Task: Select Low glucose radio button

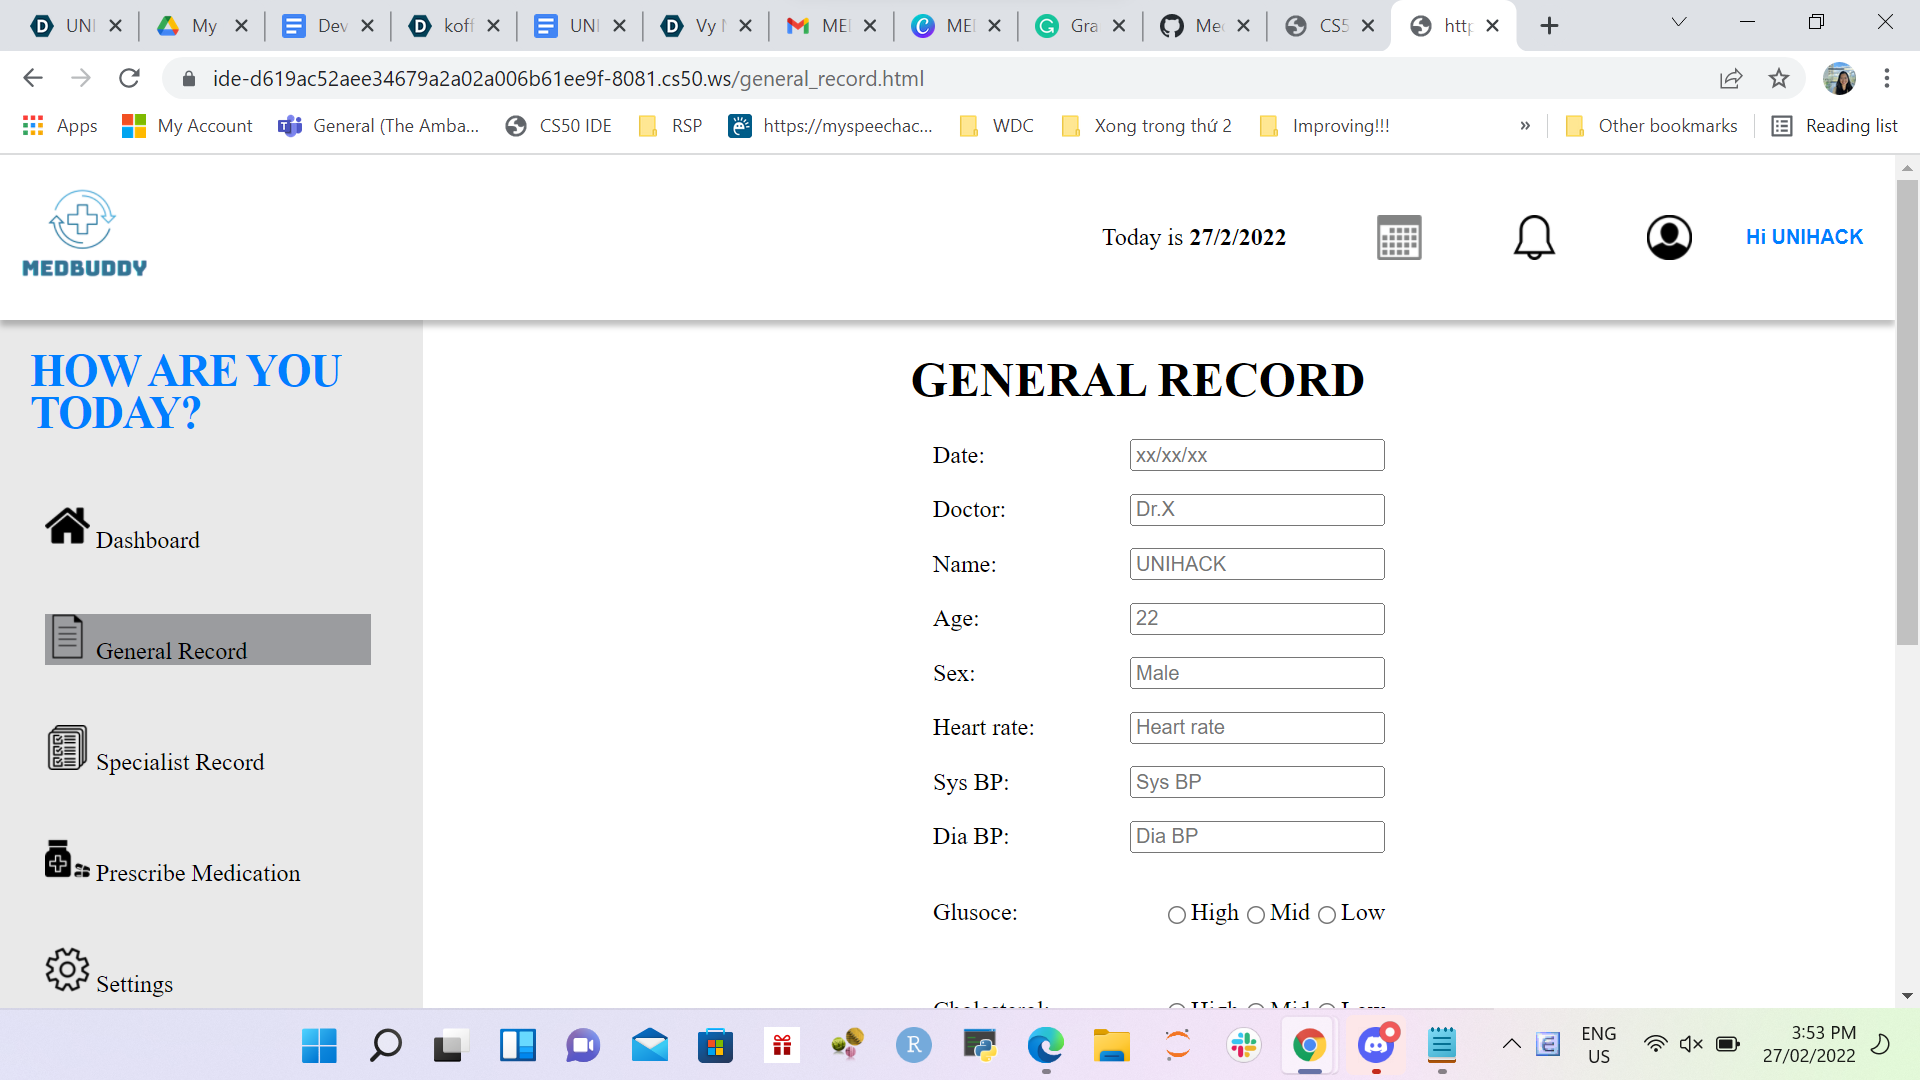Action: coord(1327,915)
